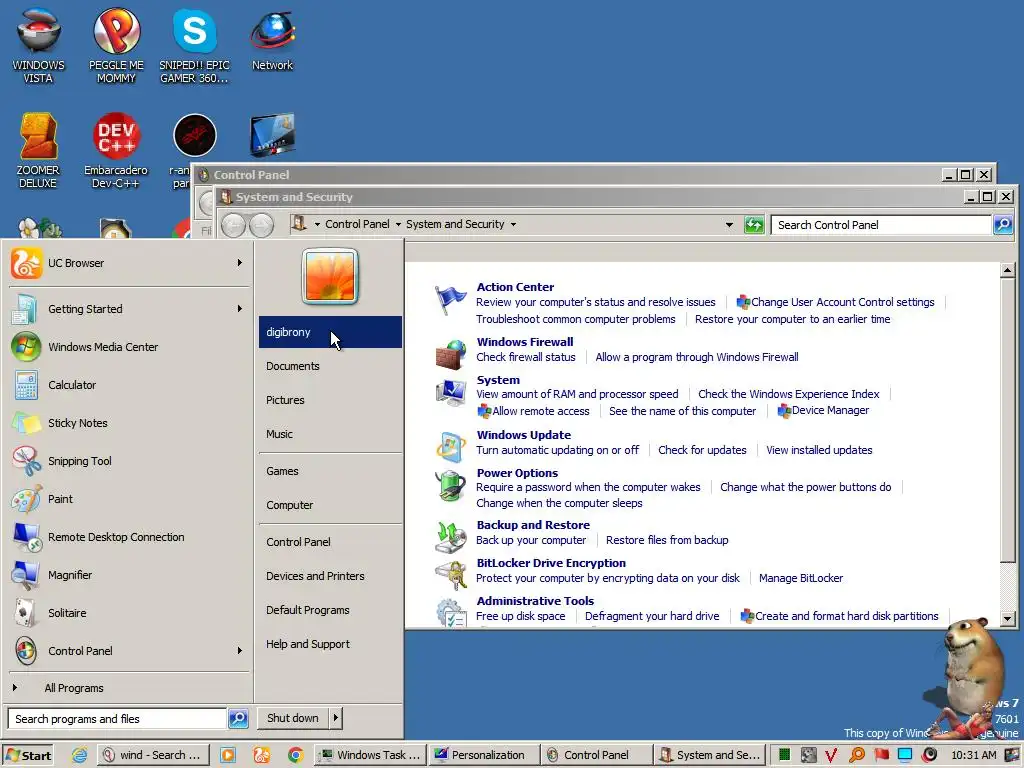Select the Embarcadero Dev-C++ desktop icon
The image size is (1024, 768).
pos(116,150)
